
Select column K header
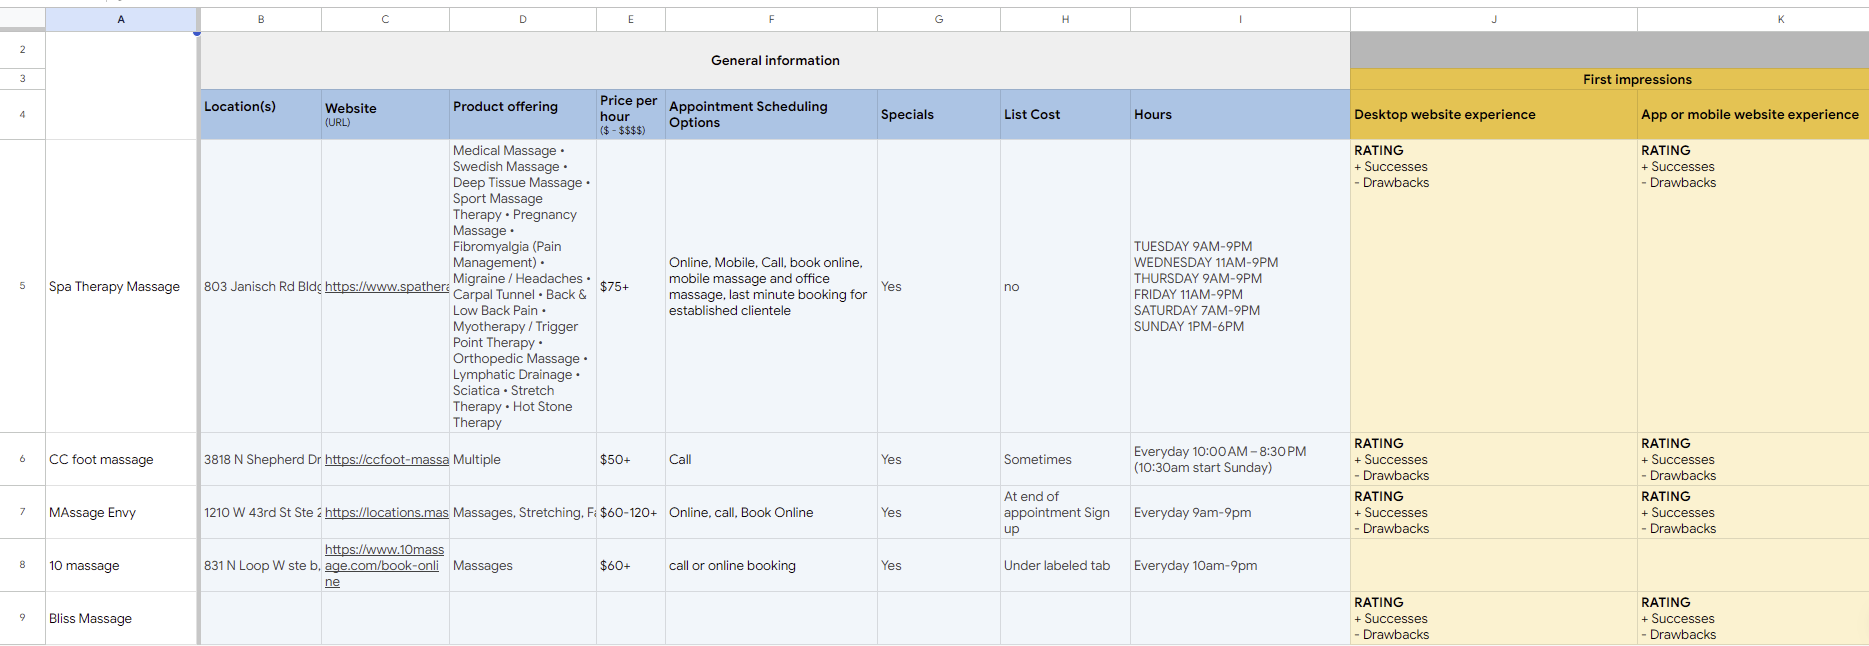tap(1753, 19)
